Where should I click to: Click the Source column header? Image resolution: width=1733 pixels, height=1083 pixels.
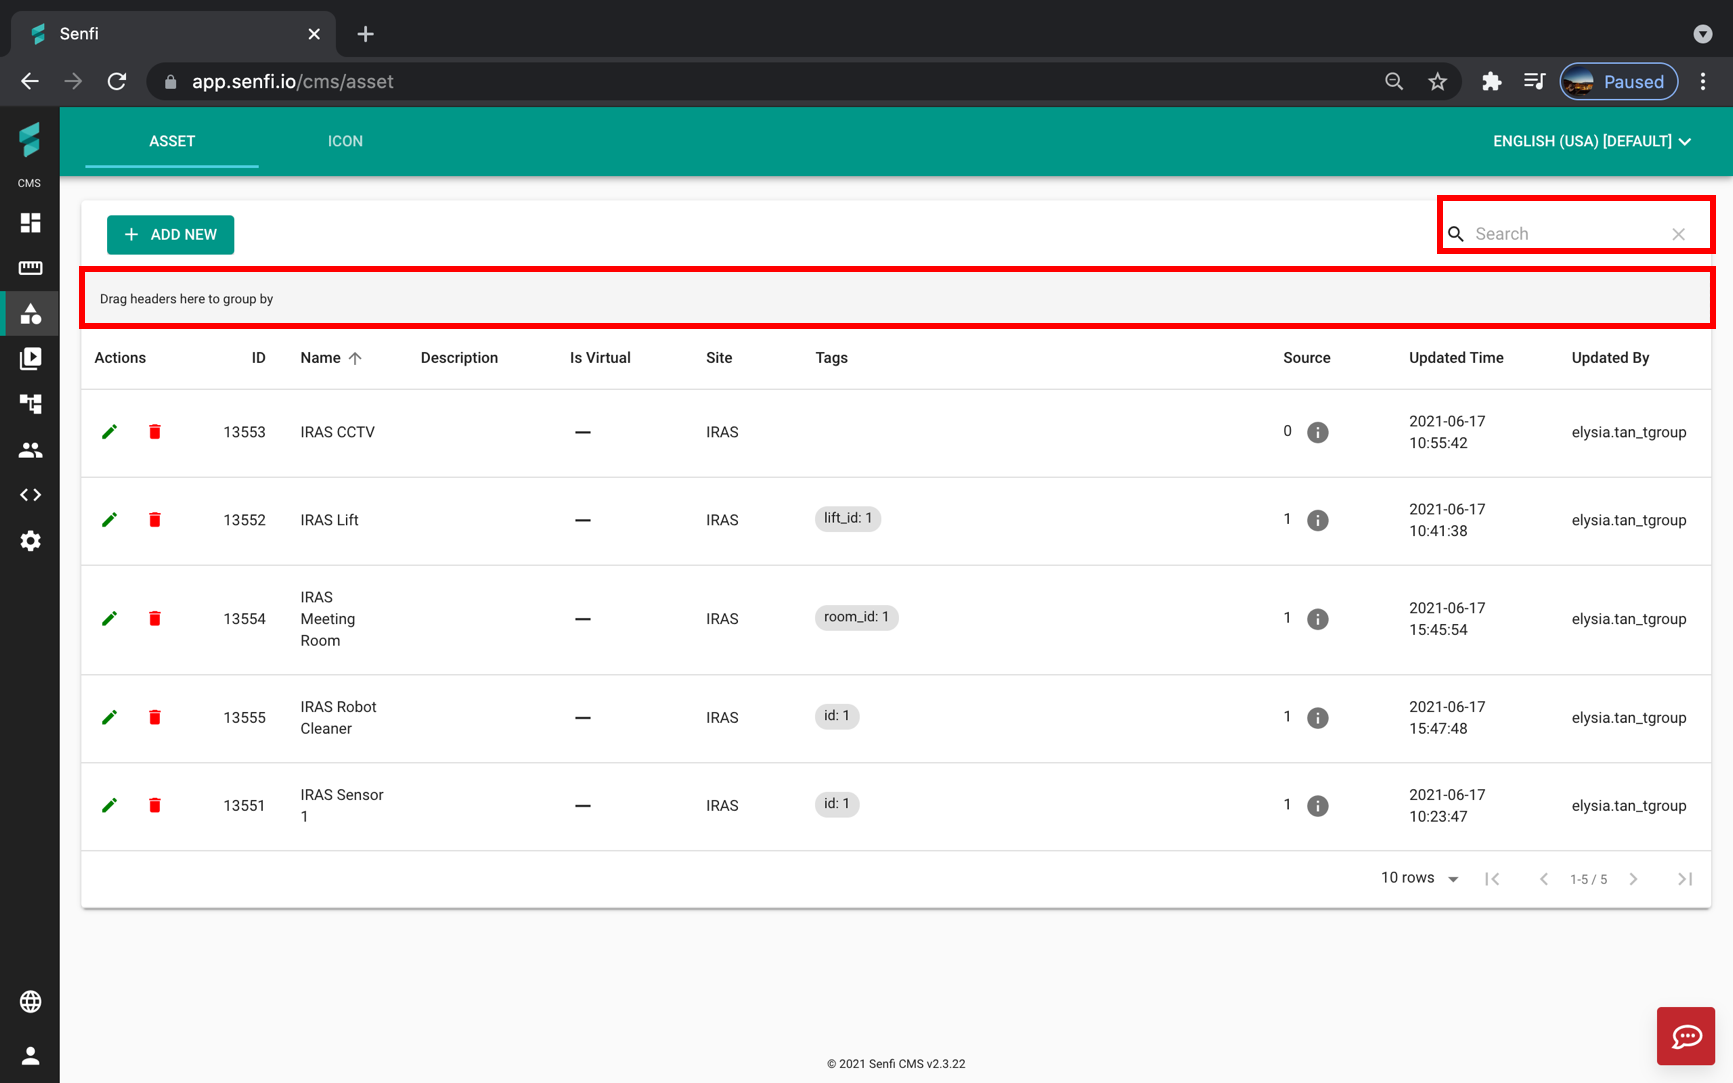1306,358
